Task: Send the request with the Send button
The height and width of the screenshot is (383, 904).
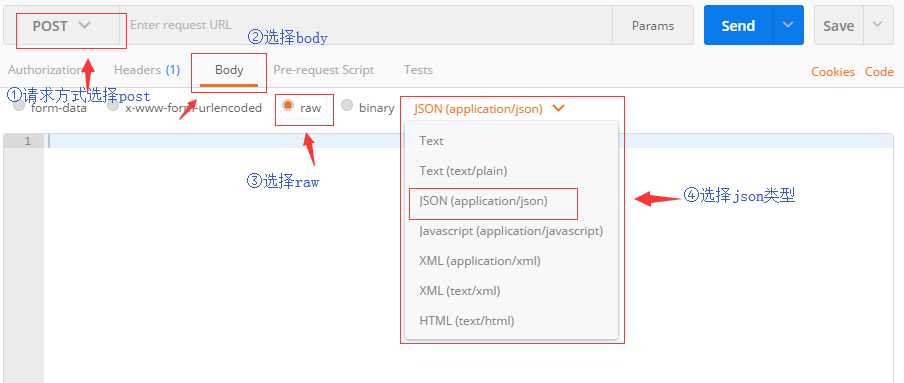Action: coord(738,26)
